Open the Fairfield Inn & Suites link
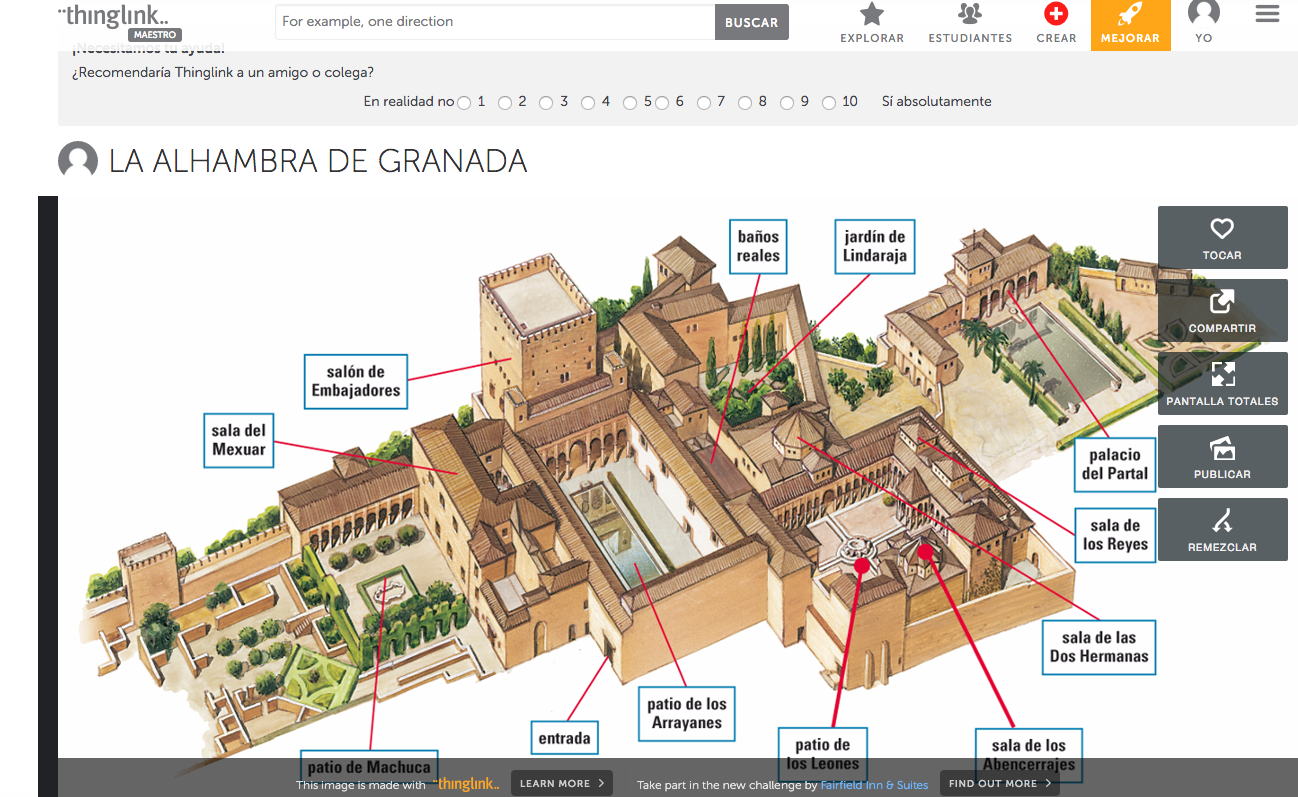 pyautogui.click(x=874, y=785)
